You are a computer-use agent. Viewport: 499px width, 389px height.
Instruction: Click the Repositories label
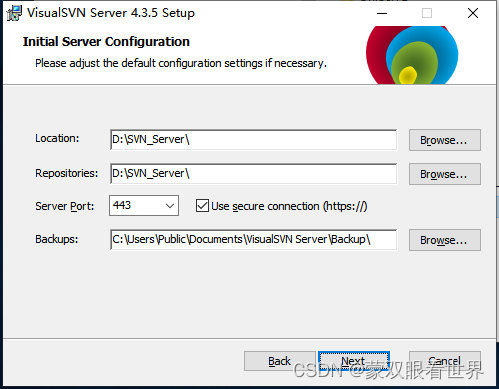pos(67,173)
